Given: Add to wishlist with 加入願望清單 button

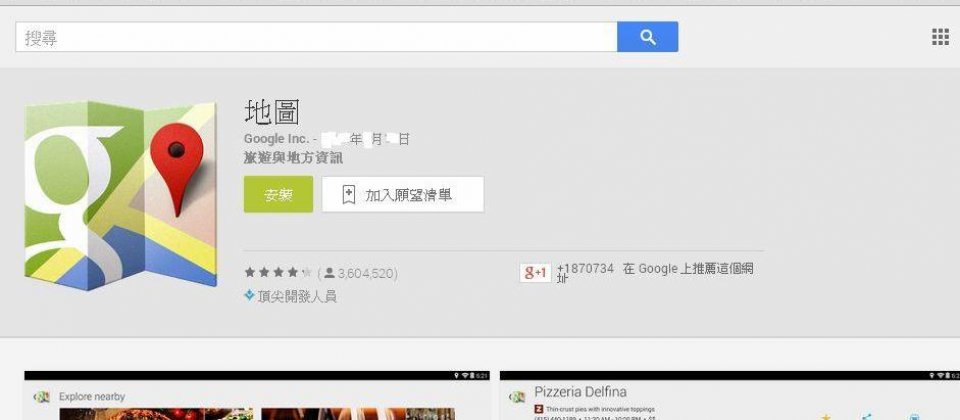Looking at the screenshot, I should click(403, 195).
